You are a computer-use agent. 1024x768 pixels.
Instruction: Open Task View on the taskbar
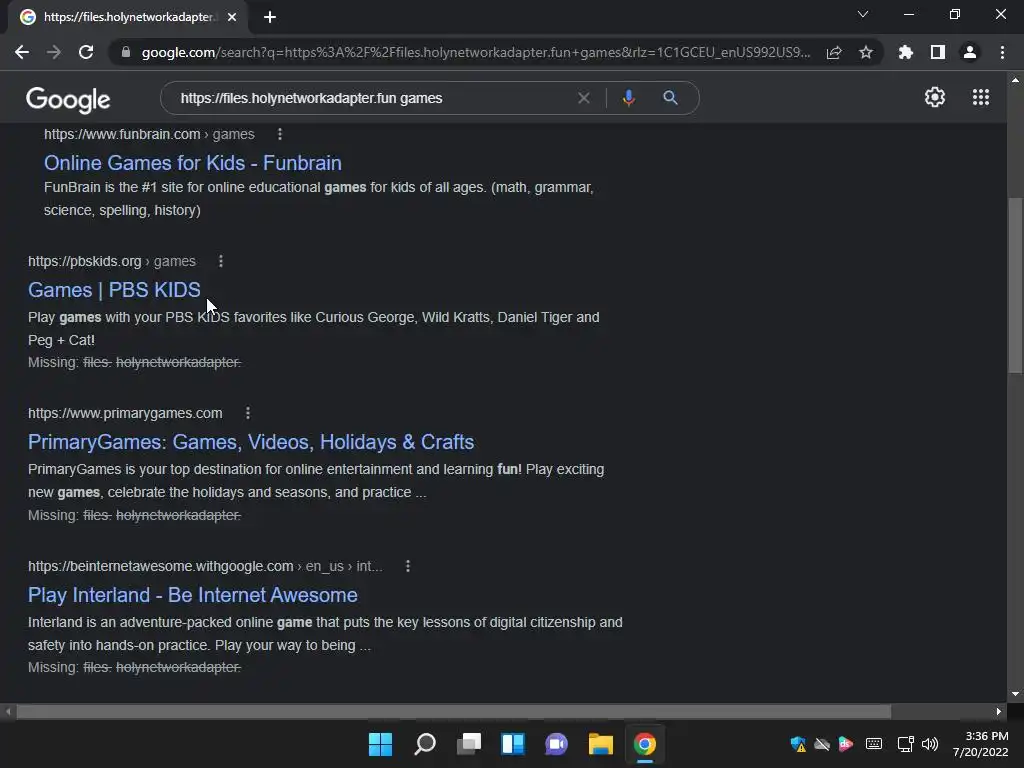(x=468, y=744)
